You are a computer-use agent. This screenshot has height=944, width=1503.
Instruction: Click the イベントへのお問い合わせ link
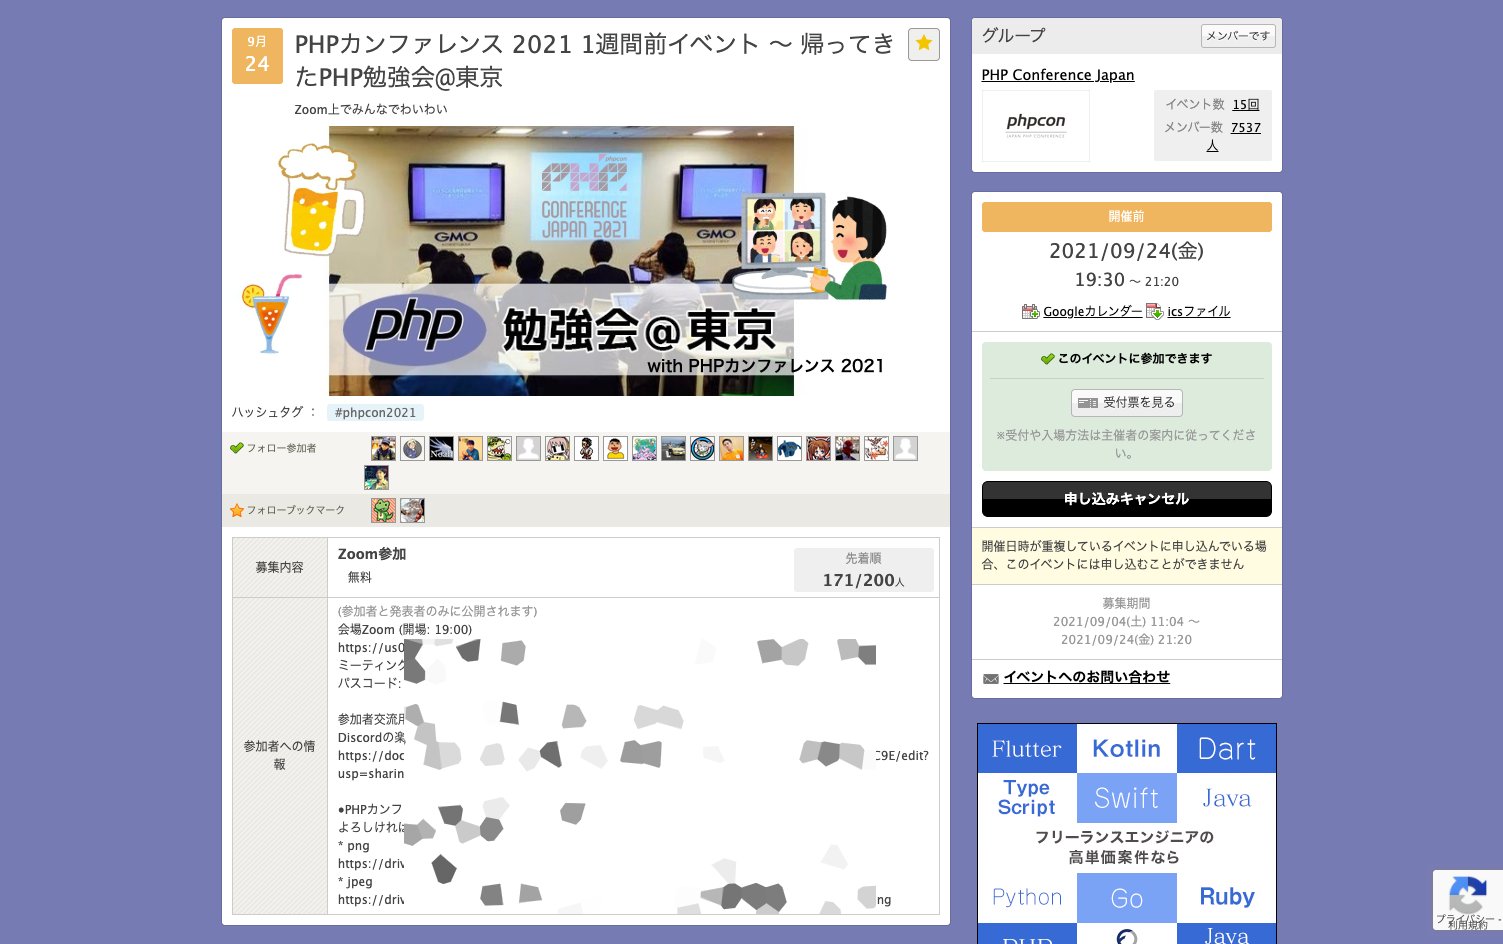point(1086,677)
